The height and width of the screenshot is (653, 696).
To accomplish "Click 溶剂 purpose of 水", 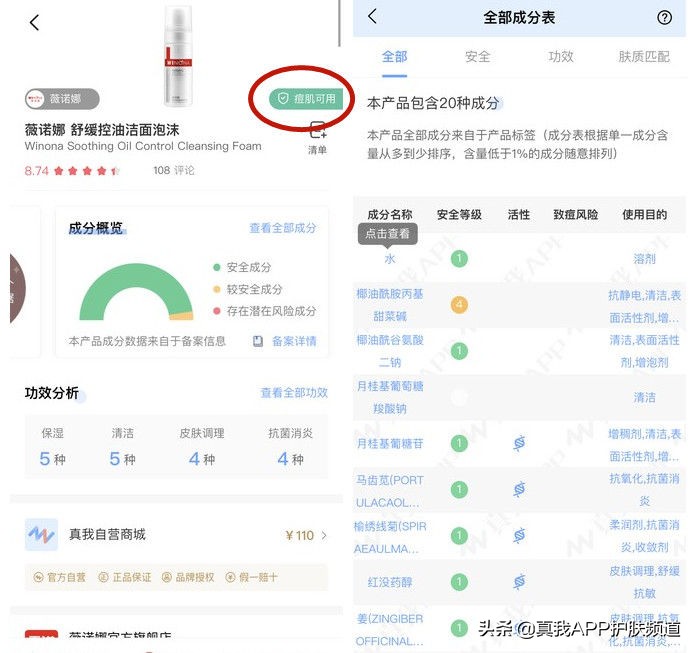I will [x=645, y=259].
